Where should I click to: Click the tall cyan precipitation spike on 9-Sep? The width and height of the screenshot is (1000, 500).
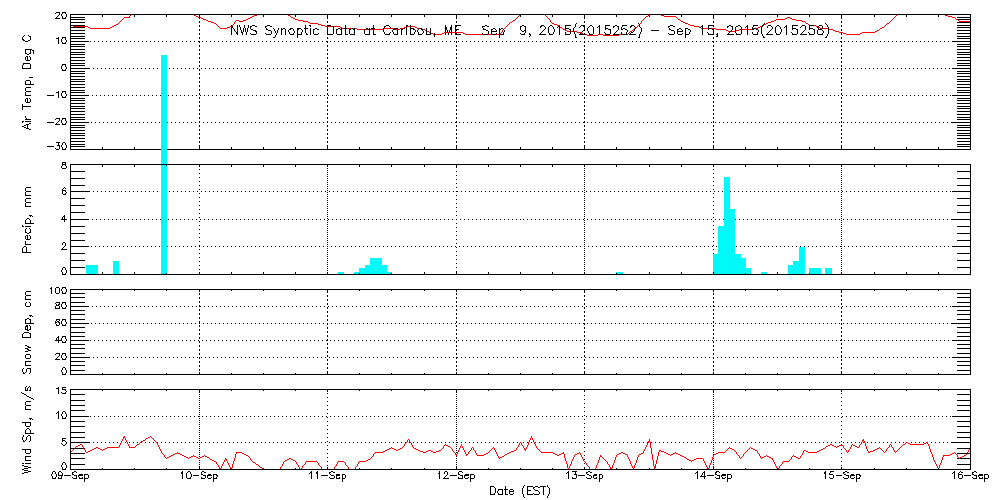click(164, 160)
